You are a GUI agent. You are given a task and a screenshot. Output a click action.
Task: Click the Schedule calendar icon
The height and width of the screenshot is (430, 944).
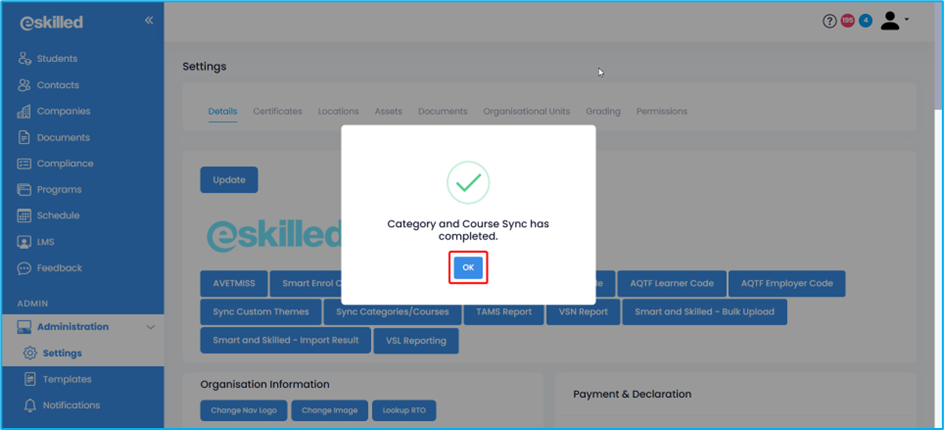coord(25,215)
